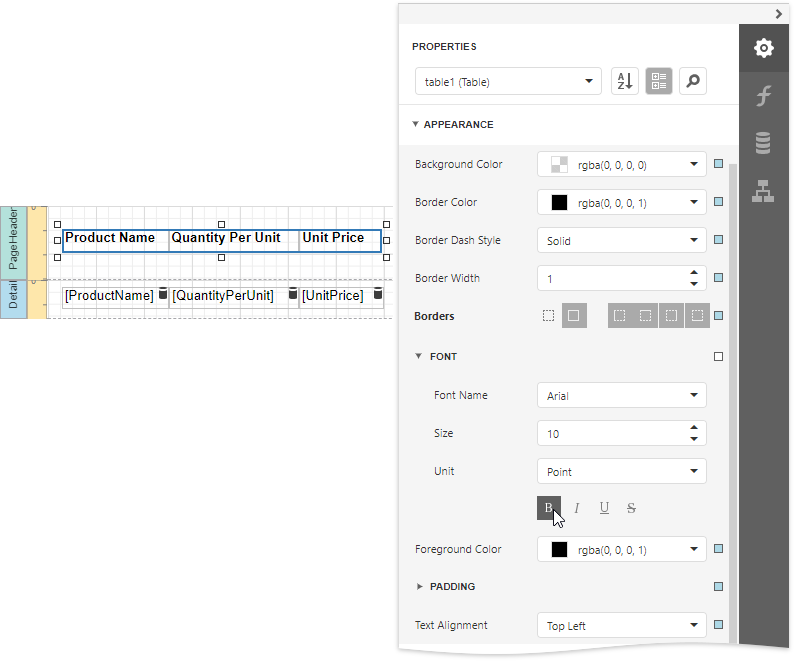Toggle Strikethrough font style

point(631,508)
